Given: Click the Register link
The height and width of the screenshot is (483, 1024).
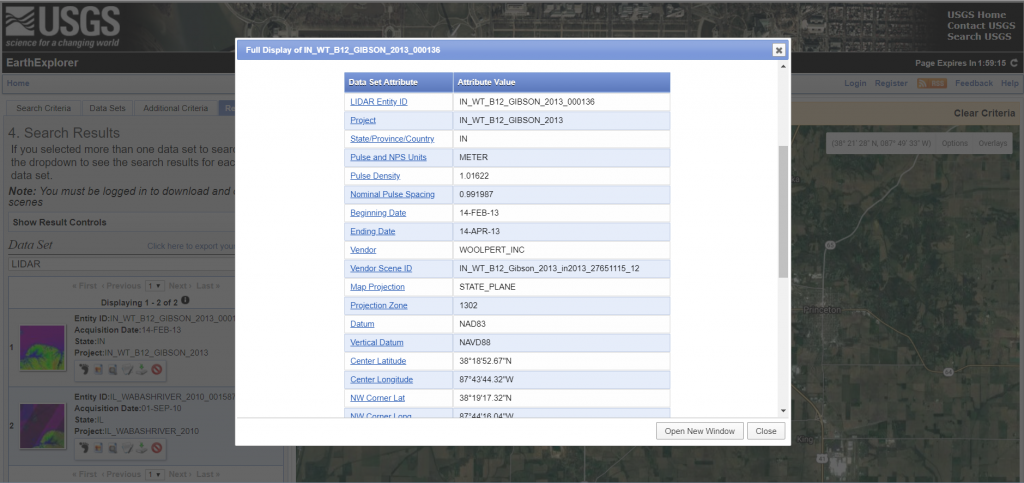Looking at the screenshot, I should (x=891, y=84).
